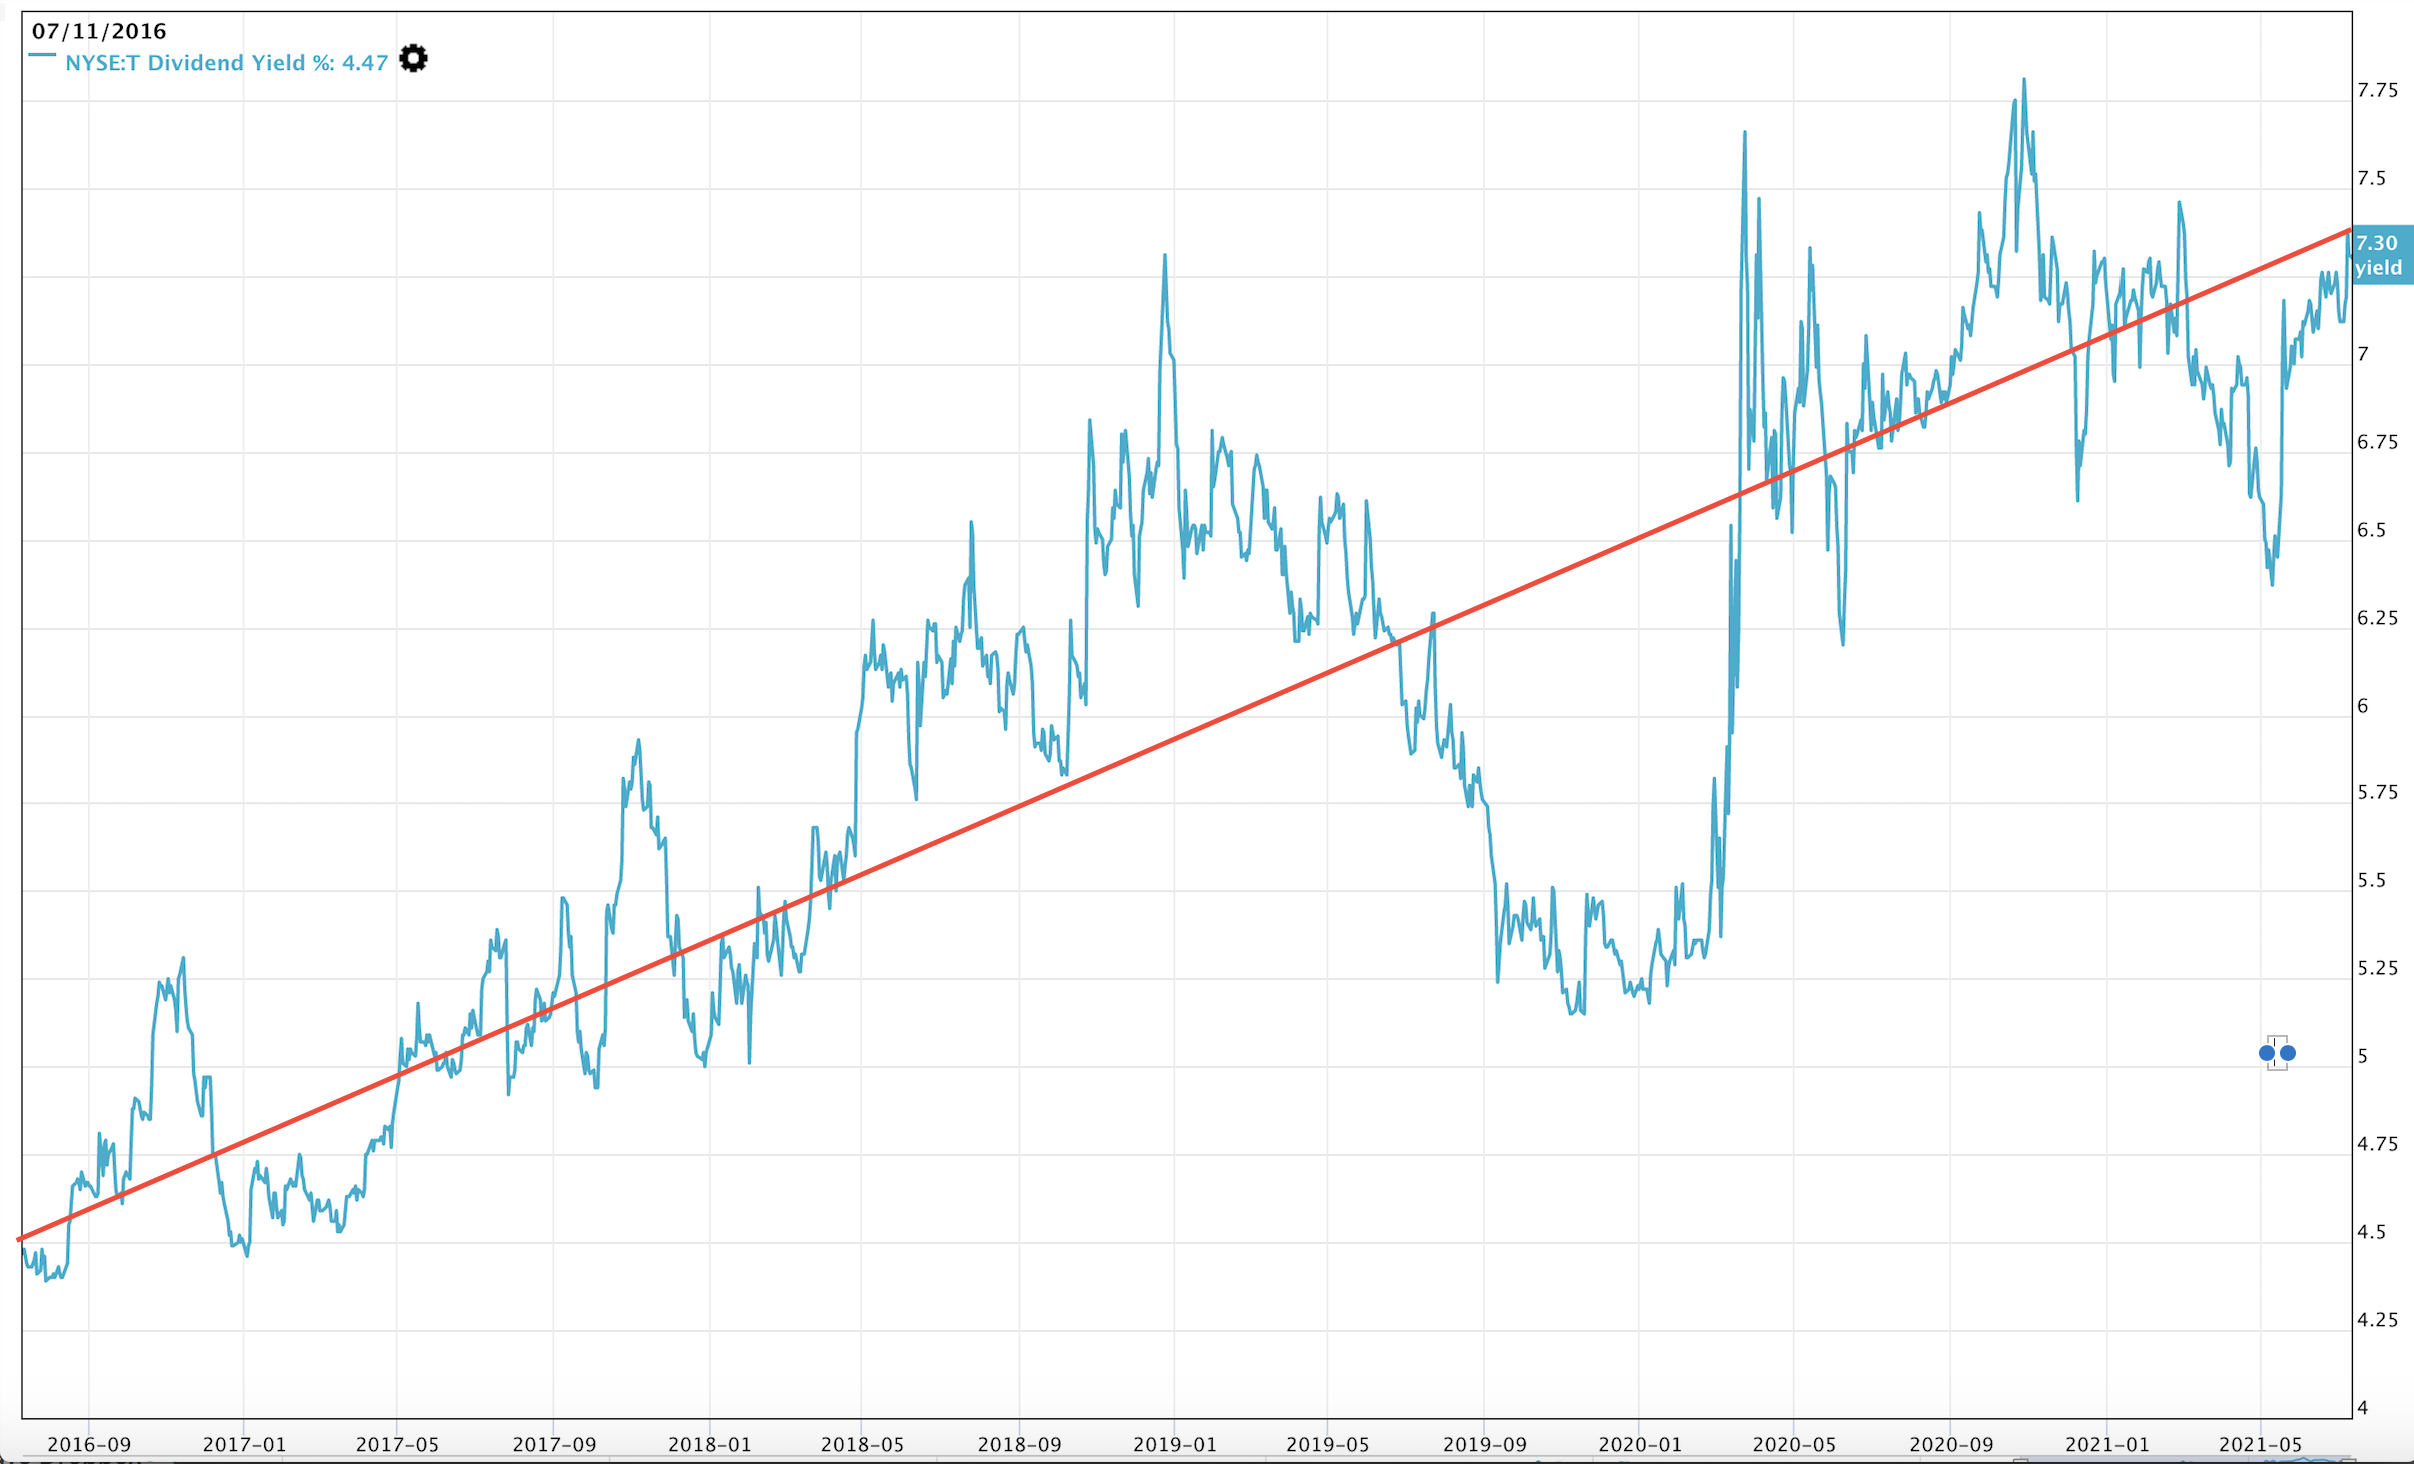Click the upper end of the red trendline

pyautogui.click(x=2347, y=232)
